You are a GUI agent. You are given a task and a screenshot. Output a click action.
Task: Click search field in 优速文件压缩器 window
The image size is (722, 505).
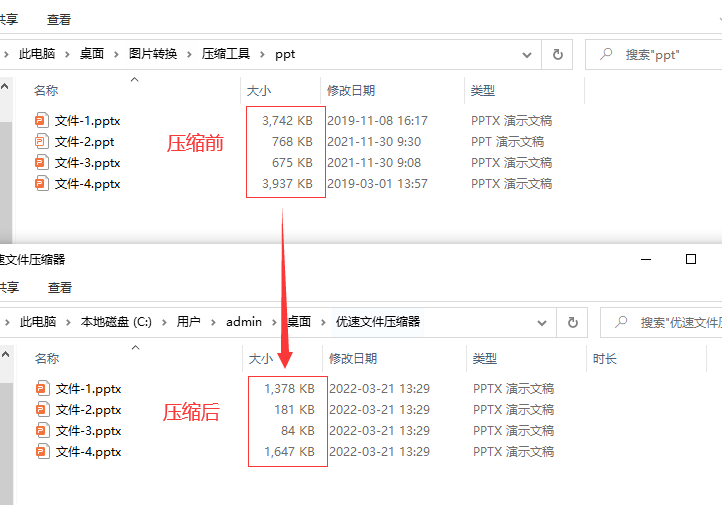click(x=662, y=323)
